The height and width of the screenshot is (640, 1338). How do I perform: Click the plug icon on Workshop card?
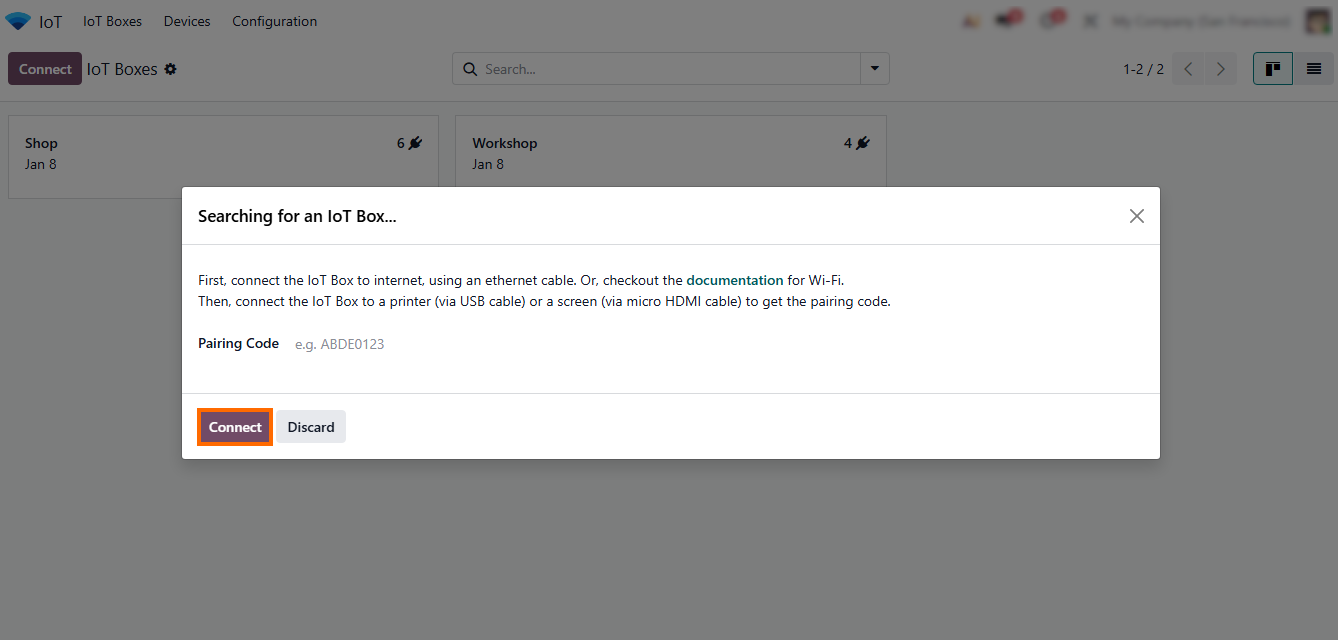click(x=862, y=143)
